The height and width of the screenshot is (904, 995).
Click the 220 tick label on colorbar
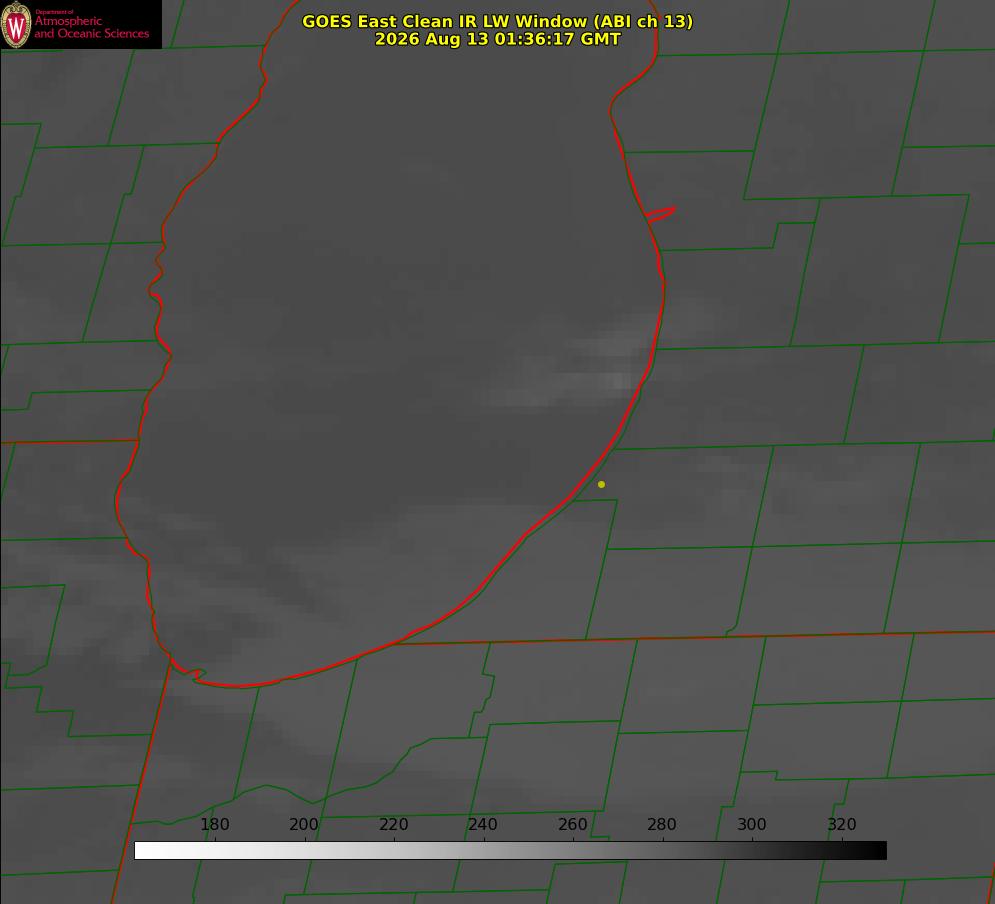(393, 824)
